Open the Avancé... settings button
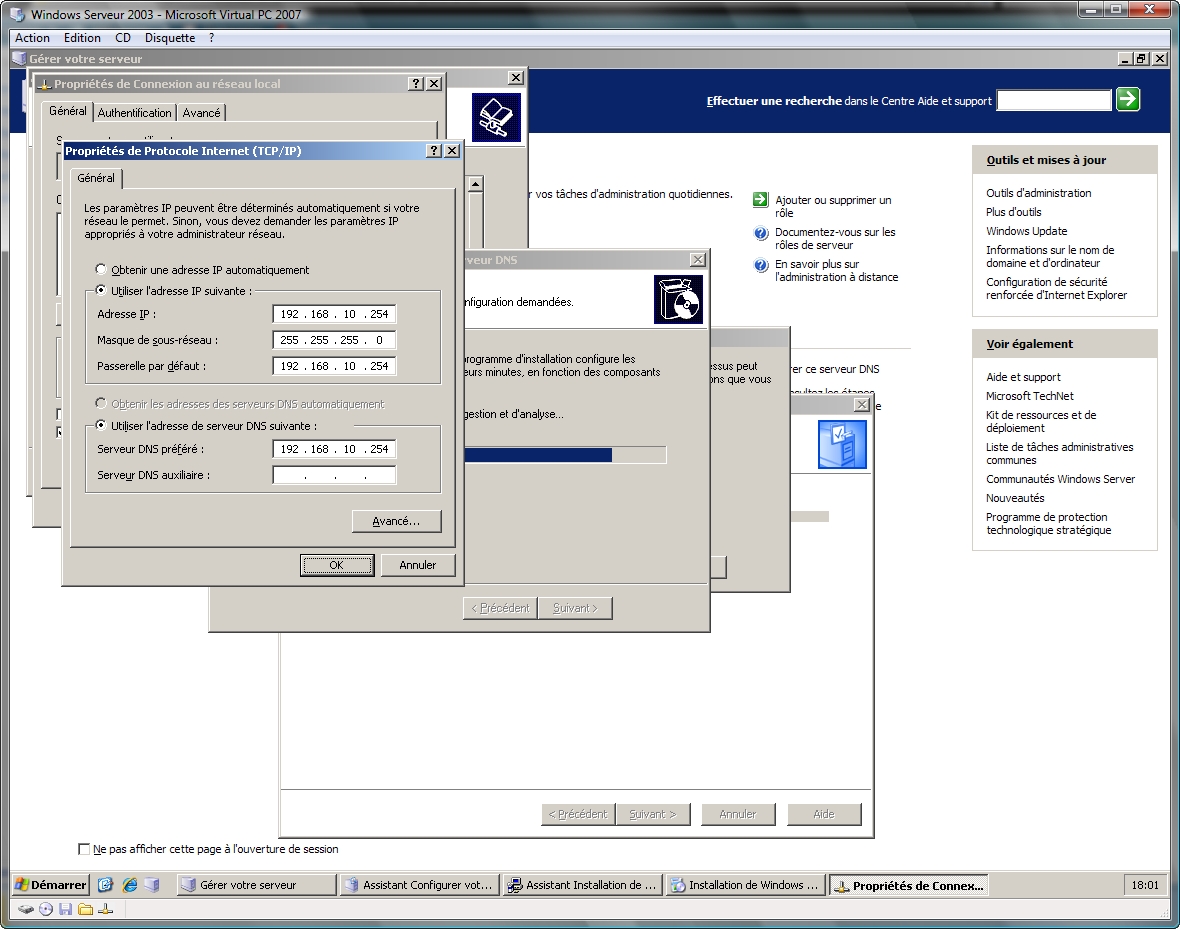 tap(397, 521)
